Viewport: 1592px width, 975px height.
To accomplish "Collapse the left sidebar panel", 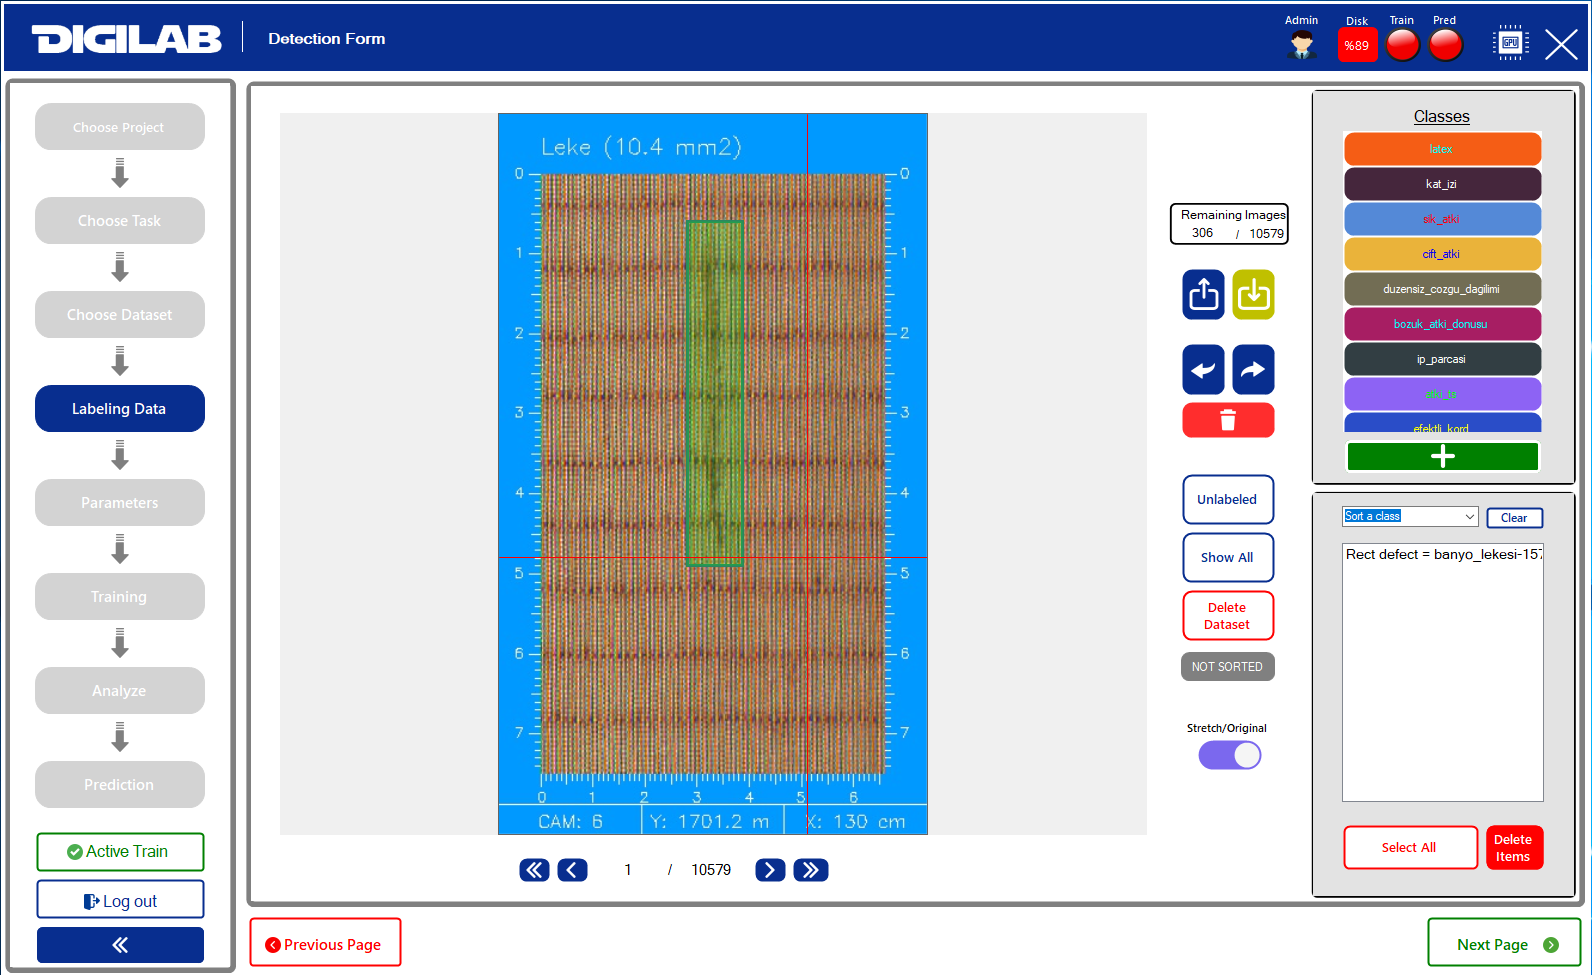I will (x=120, y=945).
